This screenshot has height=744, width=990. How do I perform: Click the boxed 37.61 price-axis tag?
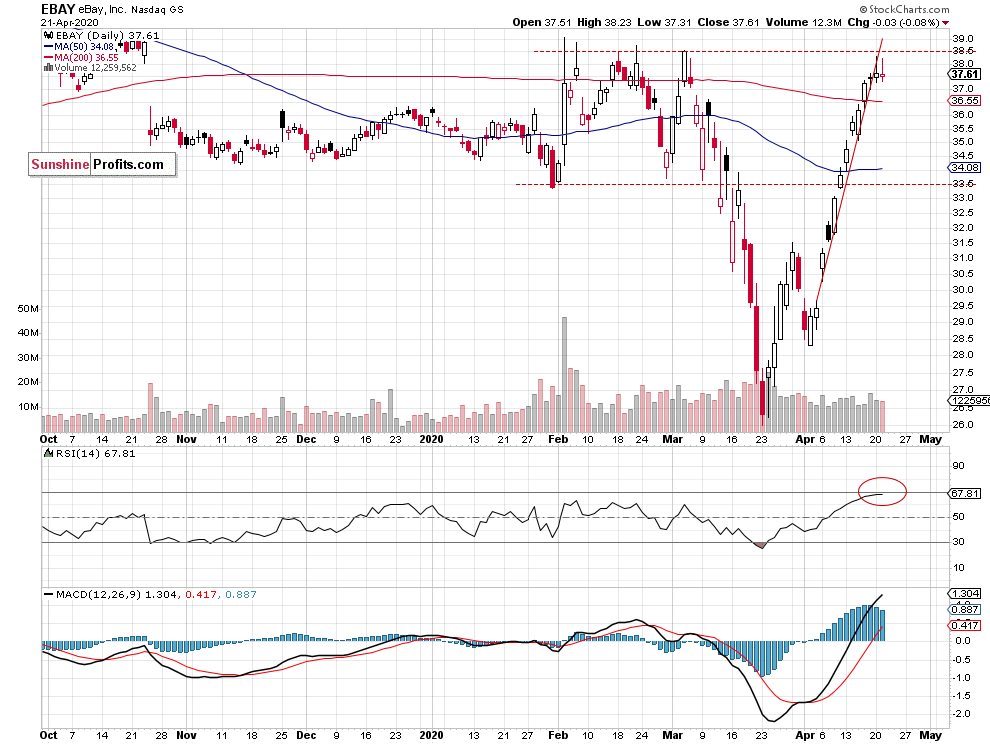965,75
